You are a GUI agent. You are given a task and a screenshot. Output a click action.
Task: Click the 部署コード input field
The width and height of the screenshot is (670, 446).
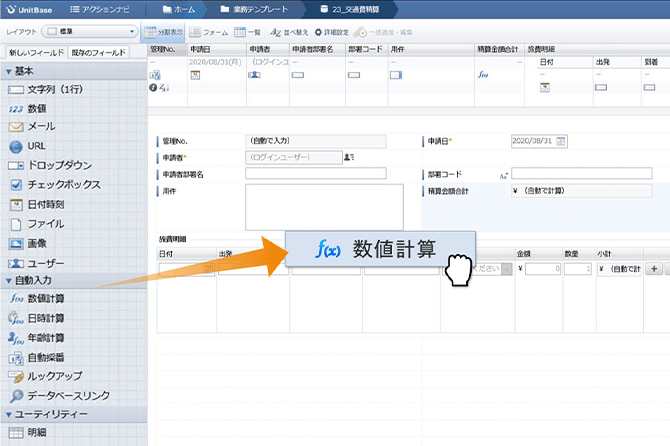click(582, 173)
